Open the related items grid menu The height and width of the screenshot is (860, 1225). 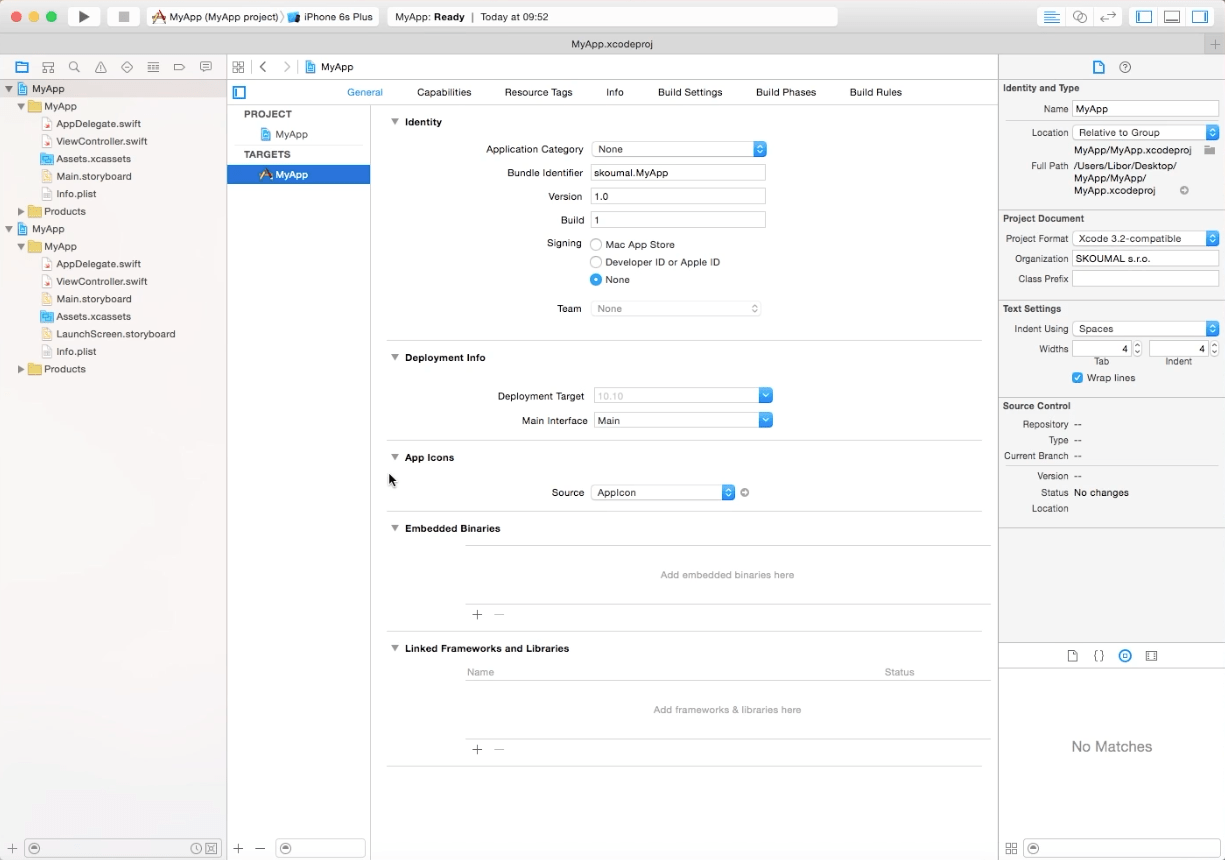point(238,67)
